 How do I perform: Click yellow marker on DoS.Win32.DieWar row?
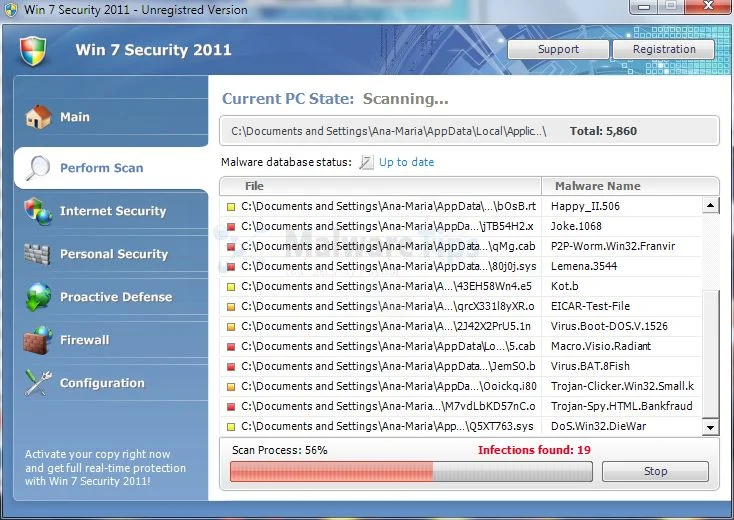pyautogui.click(x=231, y=427)
